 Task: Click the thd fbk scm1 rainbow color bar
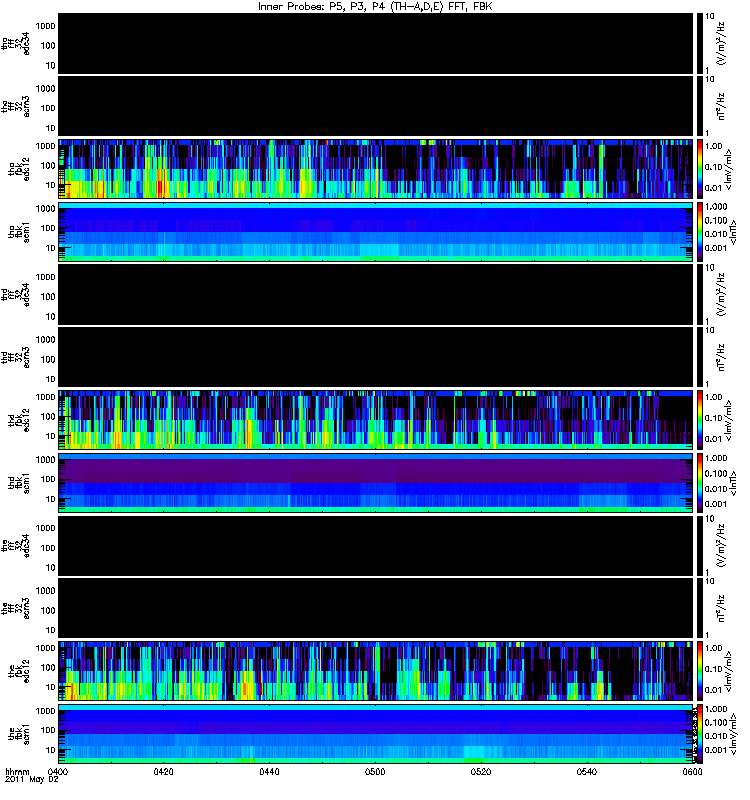click(699, 483)
